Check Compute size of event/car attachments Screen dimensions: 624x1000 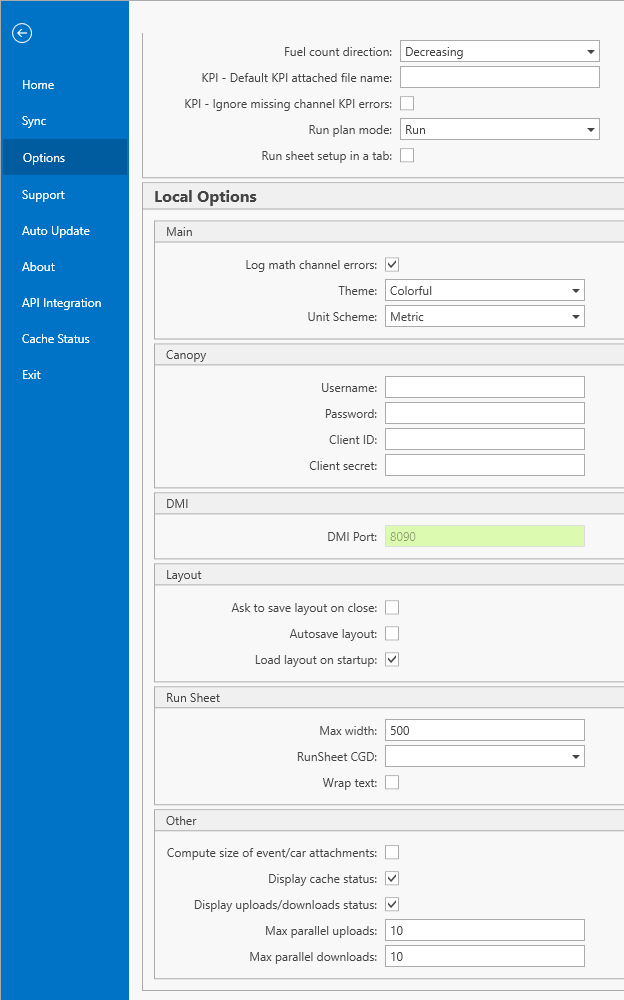(392, 852)
